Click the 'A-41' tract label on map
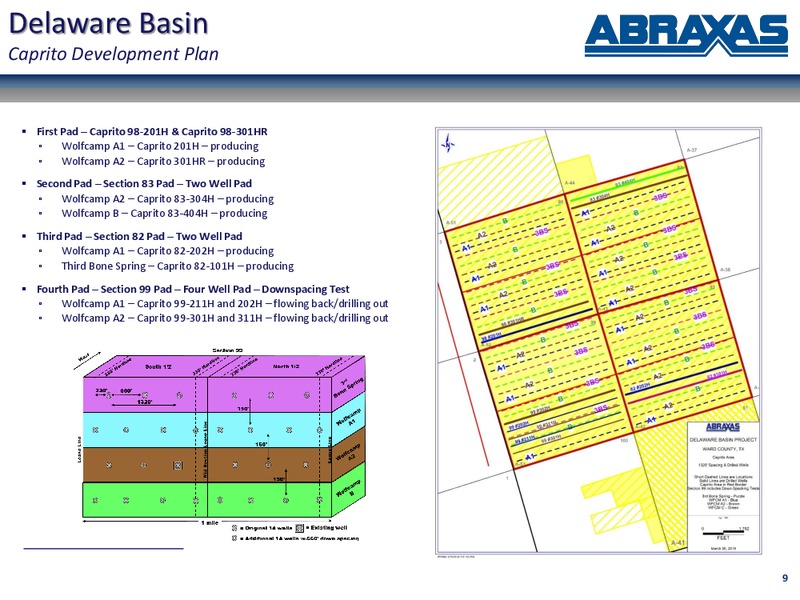The image size is (800, 600). point(678,543)
